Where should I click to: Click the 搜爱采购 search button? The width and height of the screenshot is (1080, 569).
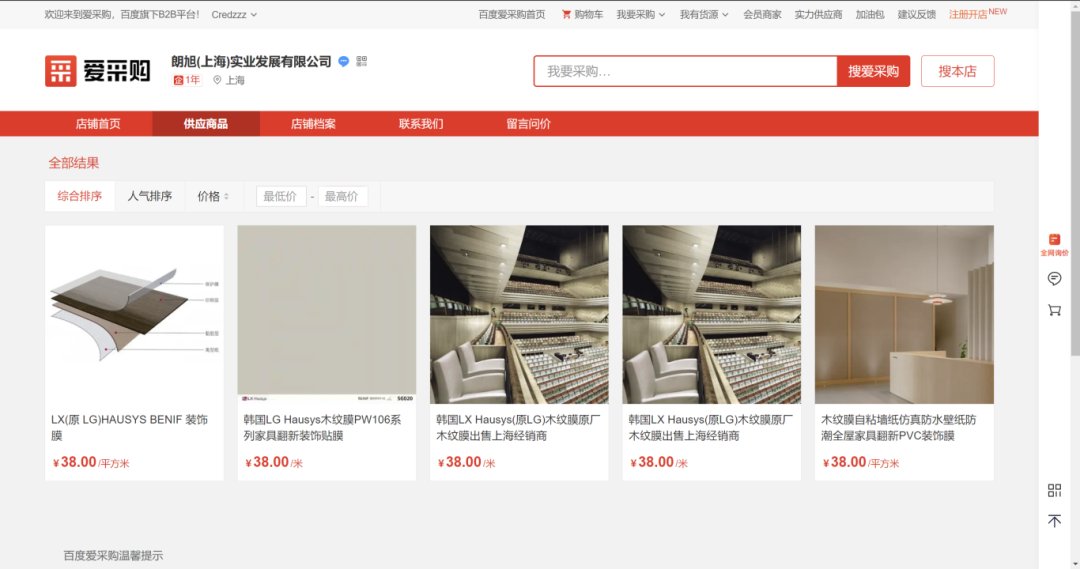(x=873, y=72)
